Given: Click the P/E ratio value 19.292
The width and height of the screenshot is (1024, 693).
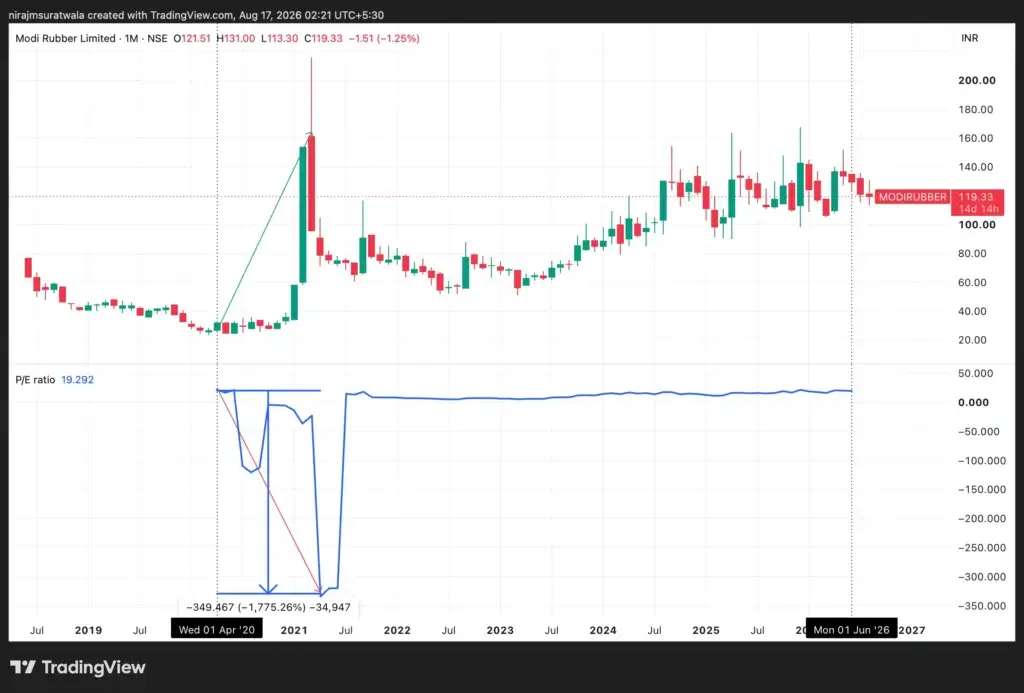Looking at the screenshot, I should click(77, 379).
